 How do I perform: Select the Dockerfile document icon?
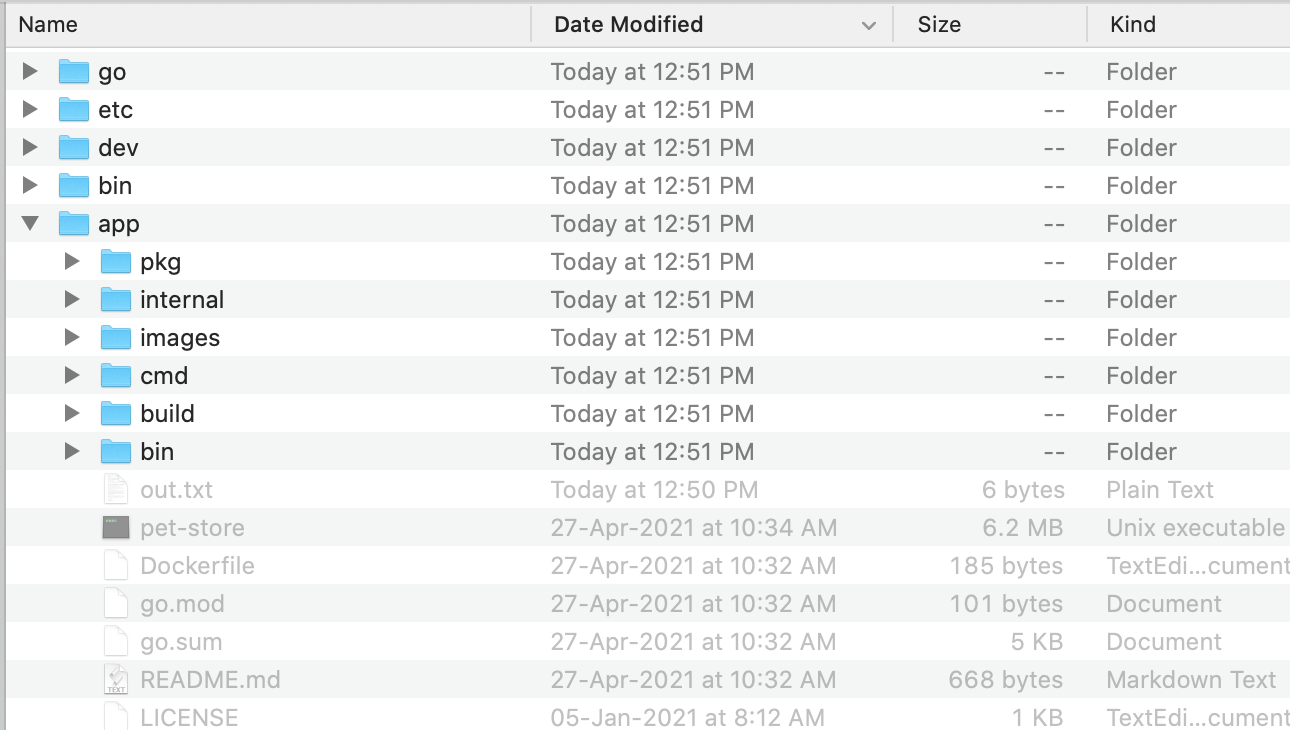coord(116,565)
